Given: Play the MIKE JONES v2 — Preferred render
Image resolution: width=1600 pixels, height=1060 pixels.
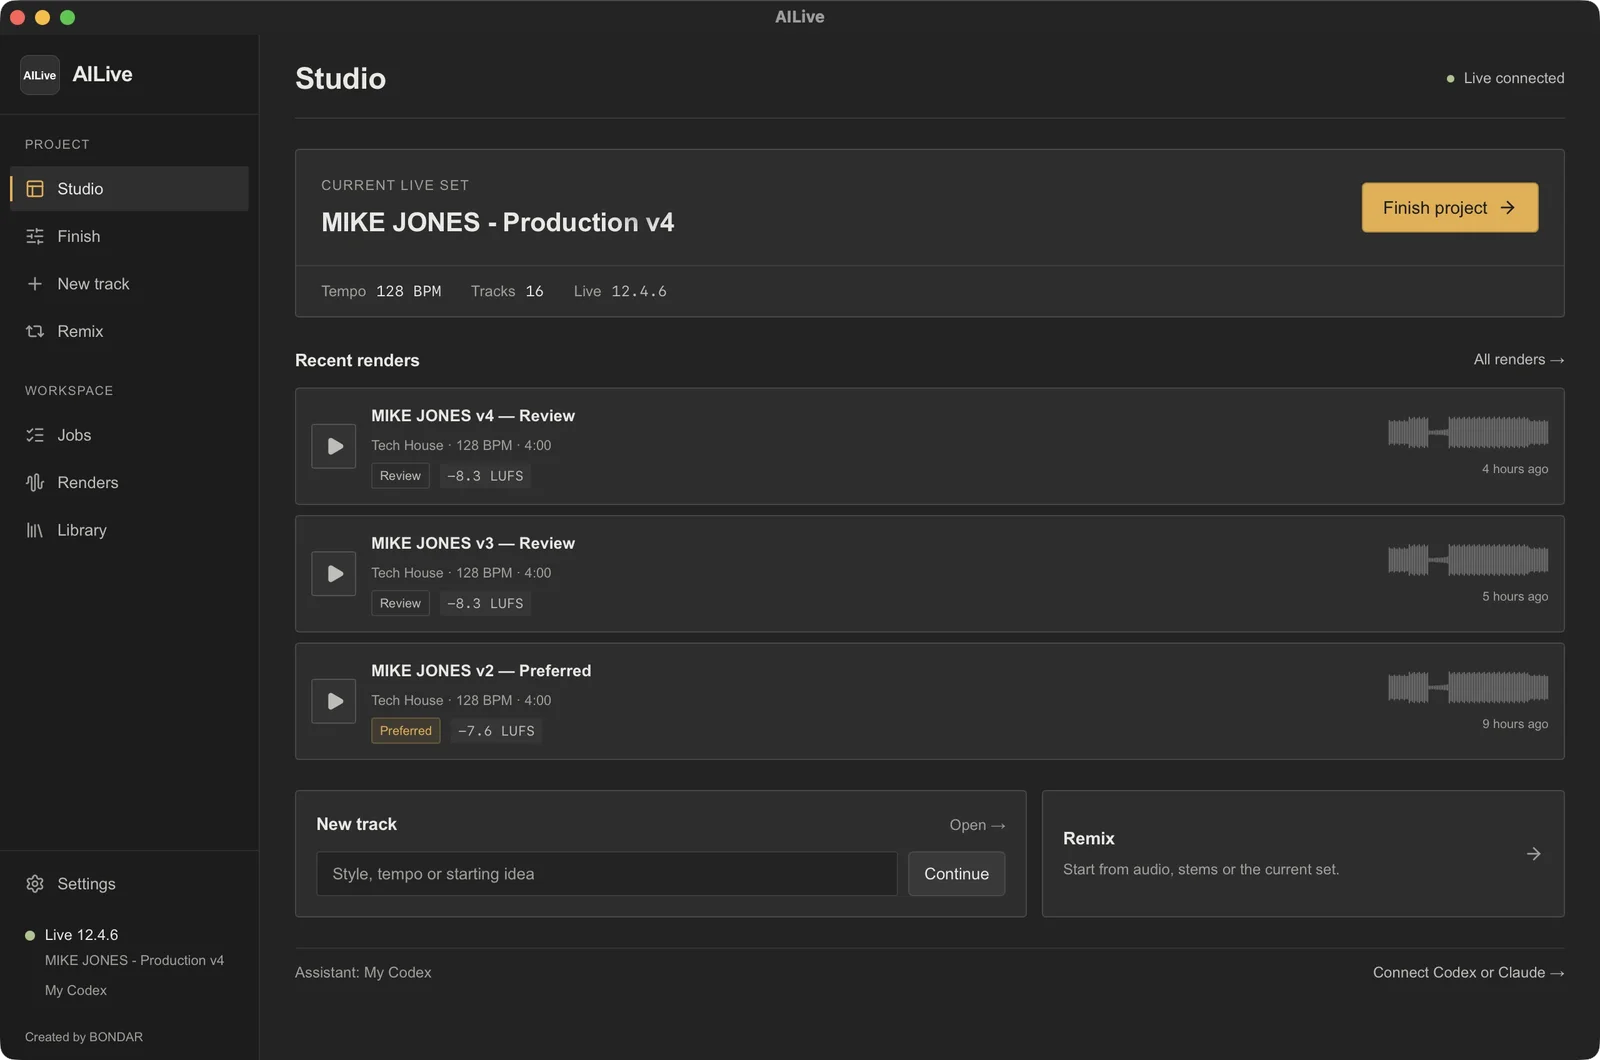Looking at the screenshot, I should pos(334,701).
